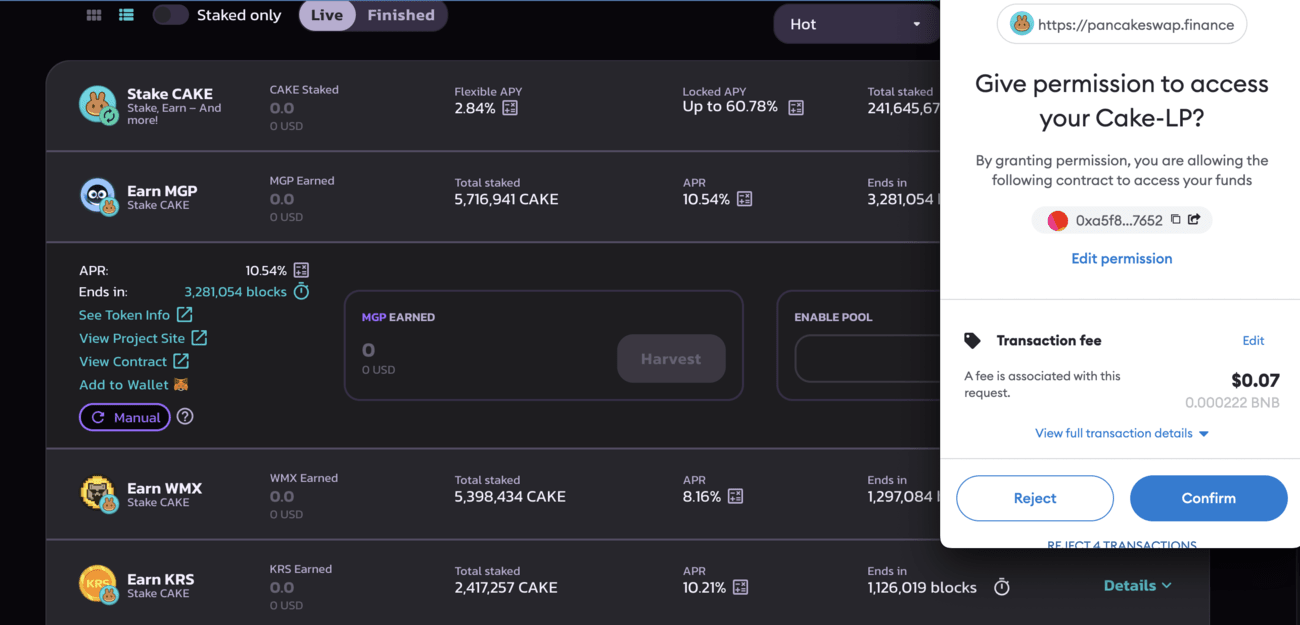Image resolution: width=1300 pixels, height=625 pixels.
Task: Open APR calculator in expanded MGP details
Action: [301, 270]
